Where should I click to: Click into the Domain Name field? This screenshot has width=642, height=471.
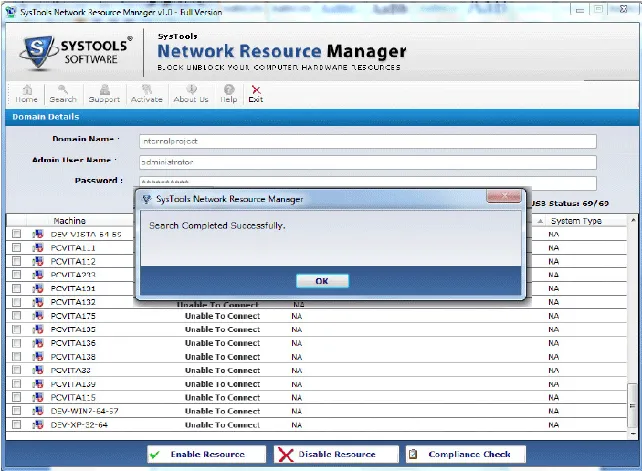click(x=368, y=141)
